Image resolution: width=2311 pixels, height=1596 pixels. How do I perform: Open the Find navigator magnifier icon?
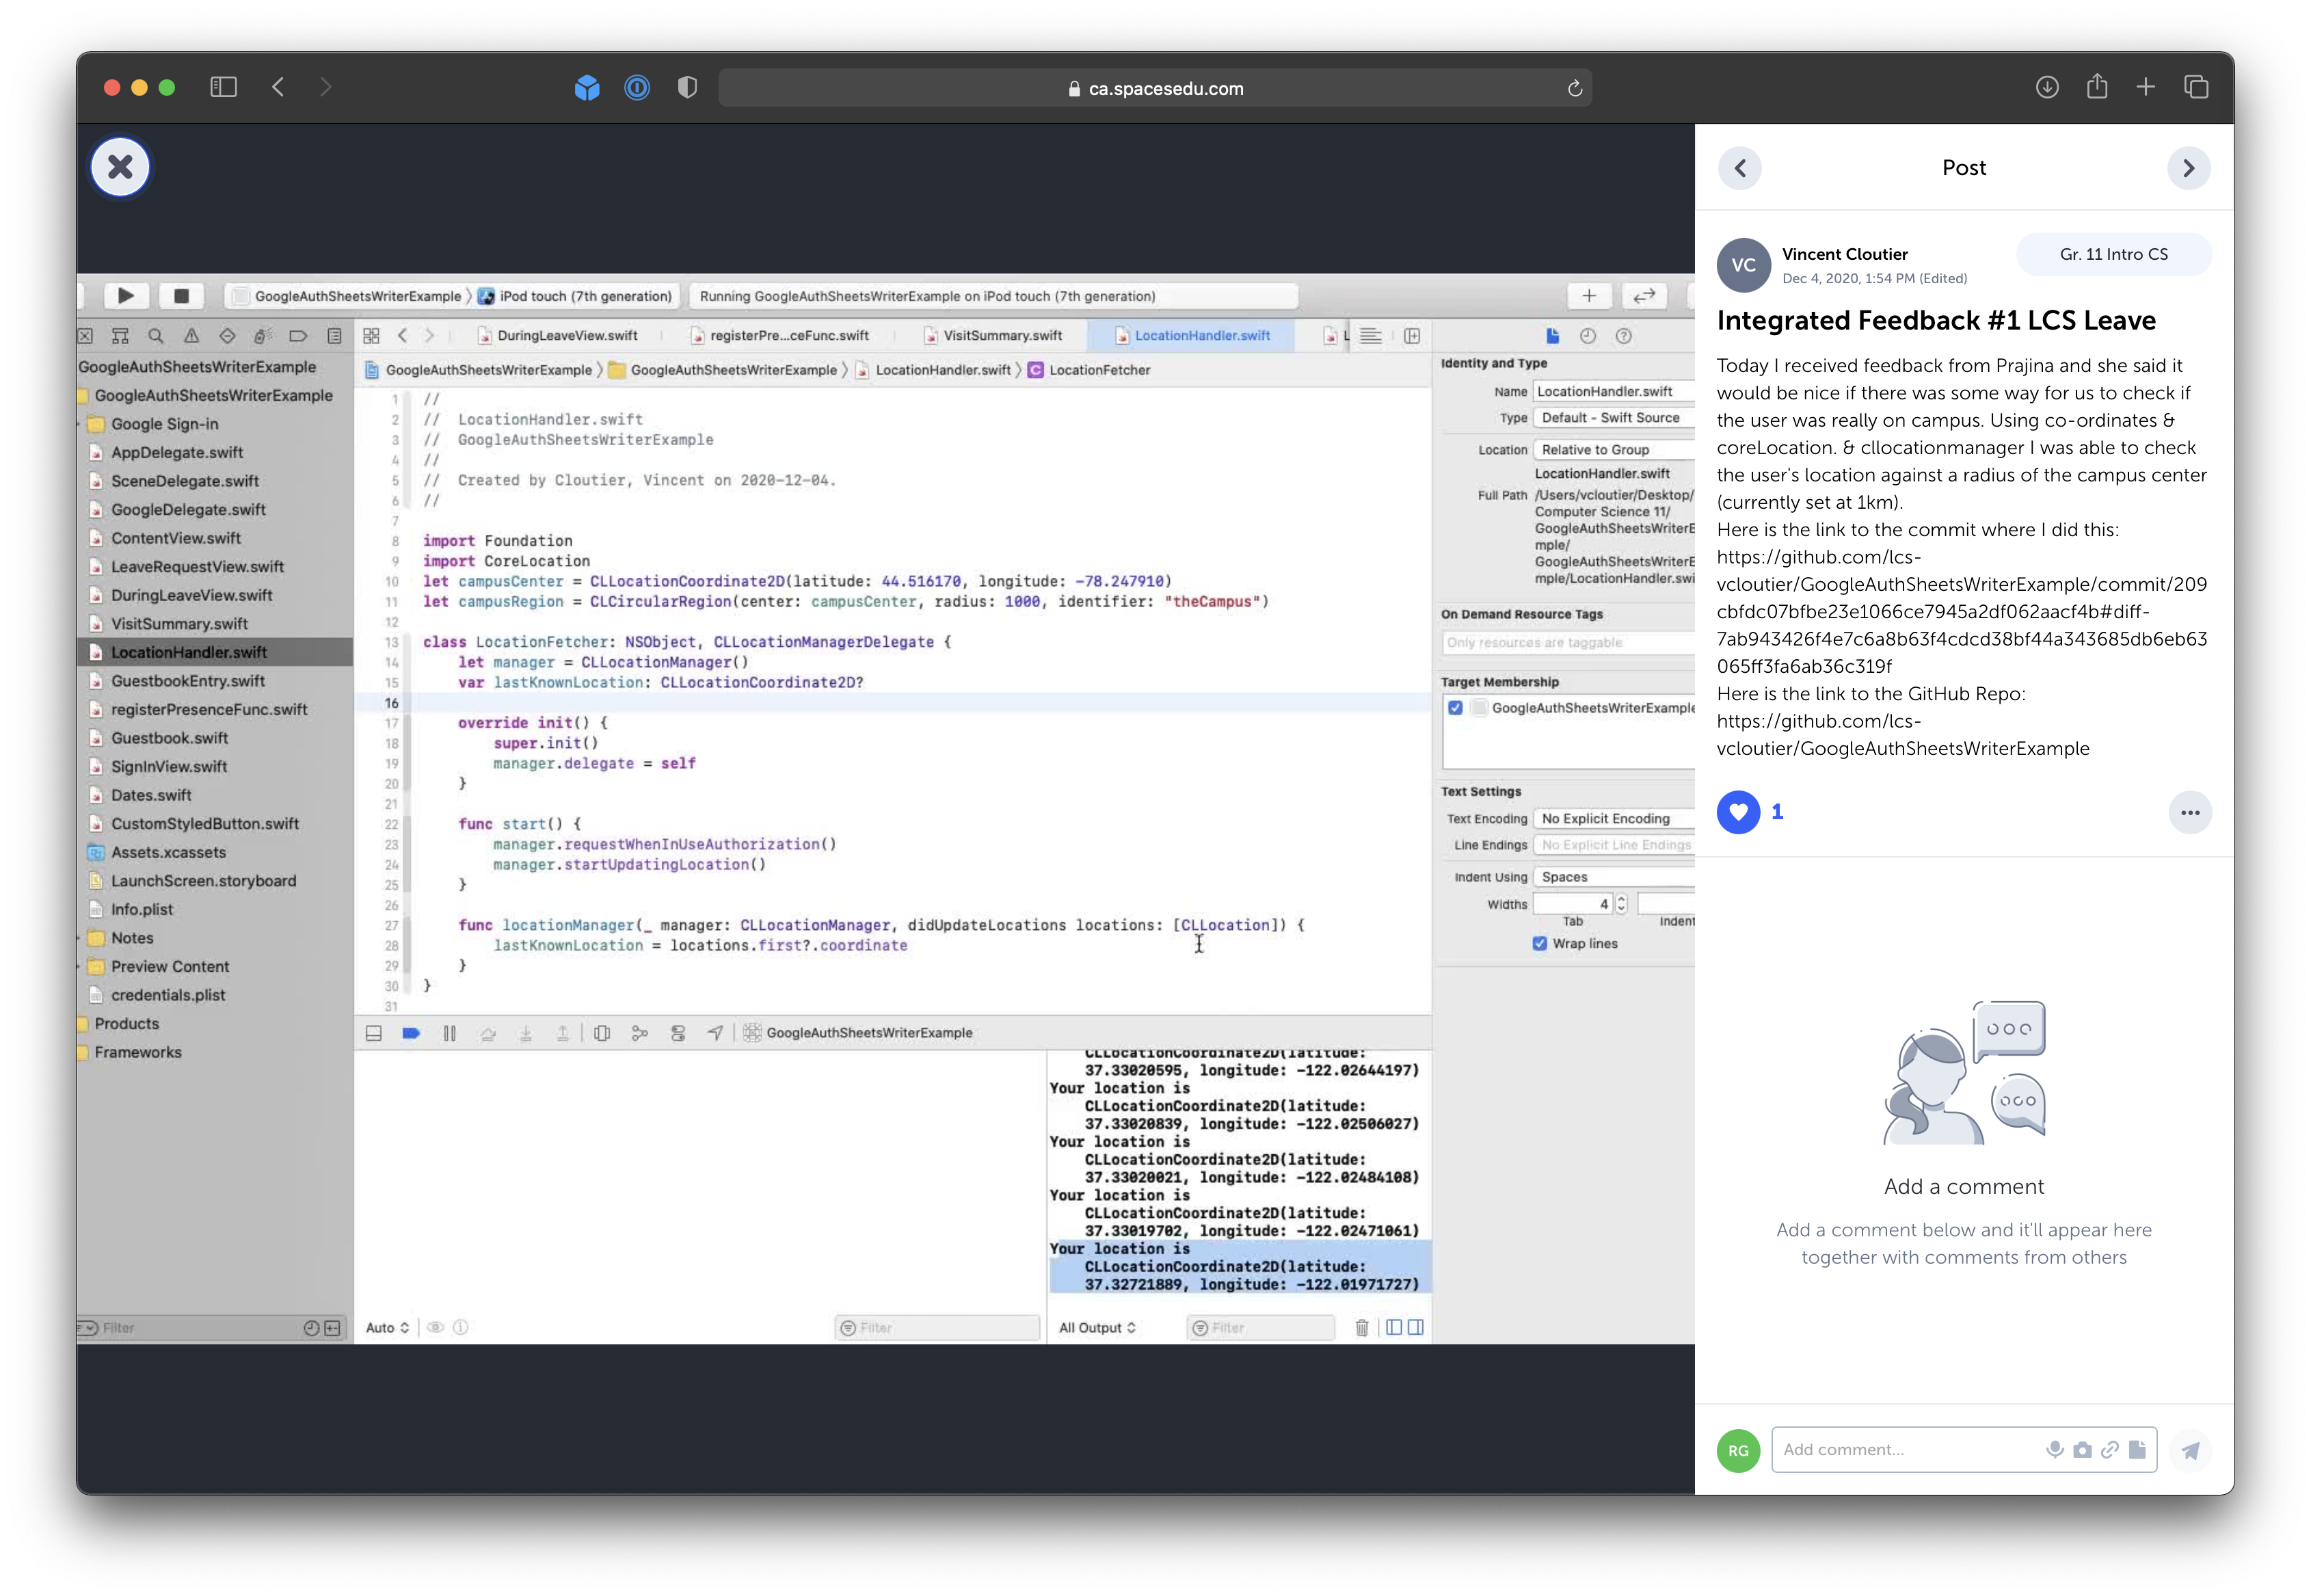point(155,336)
